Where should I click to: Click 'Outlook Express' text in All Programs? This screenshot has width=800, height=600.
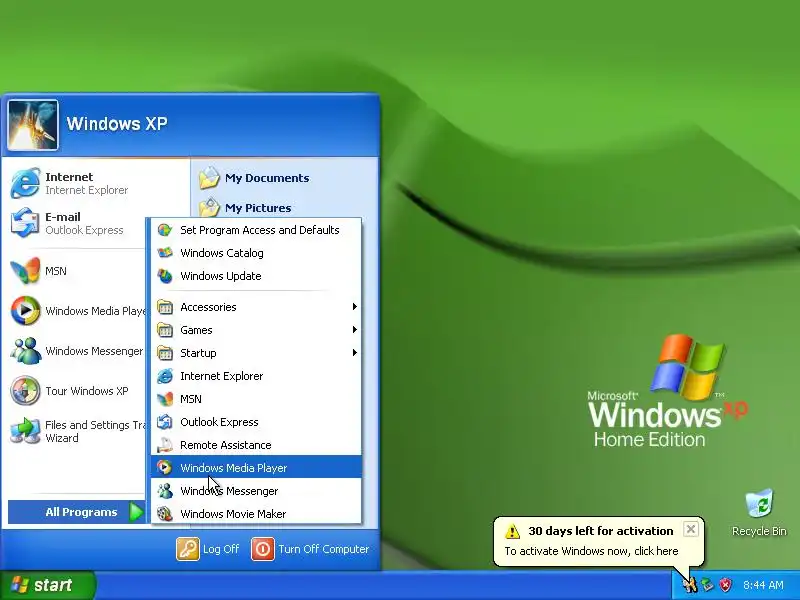pyautogui.click(x=219, y=422)
